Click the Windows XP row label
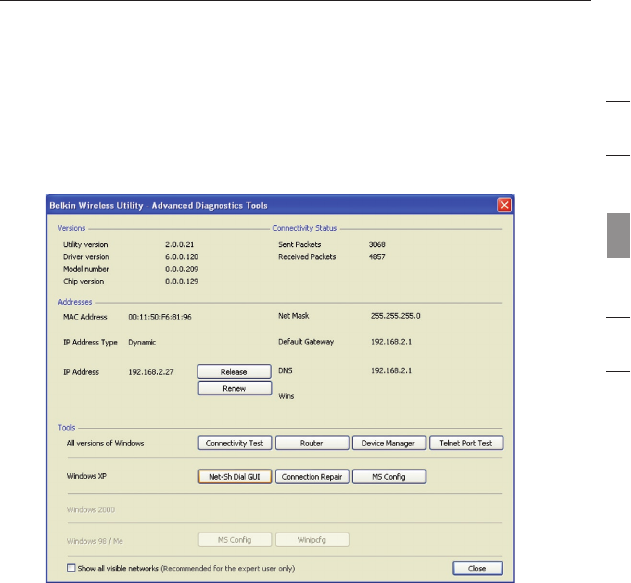 click(87, 476)
